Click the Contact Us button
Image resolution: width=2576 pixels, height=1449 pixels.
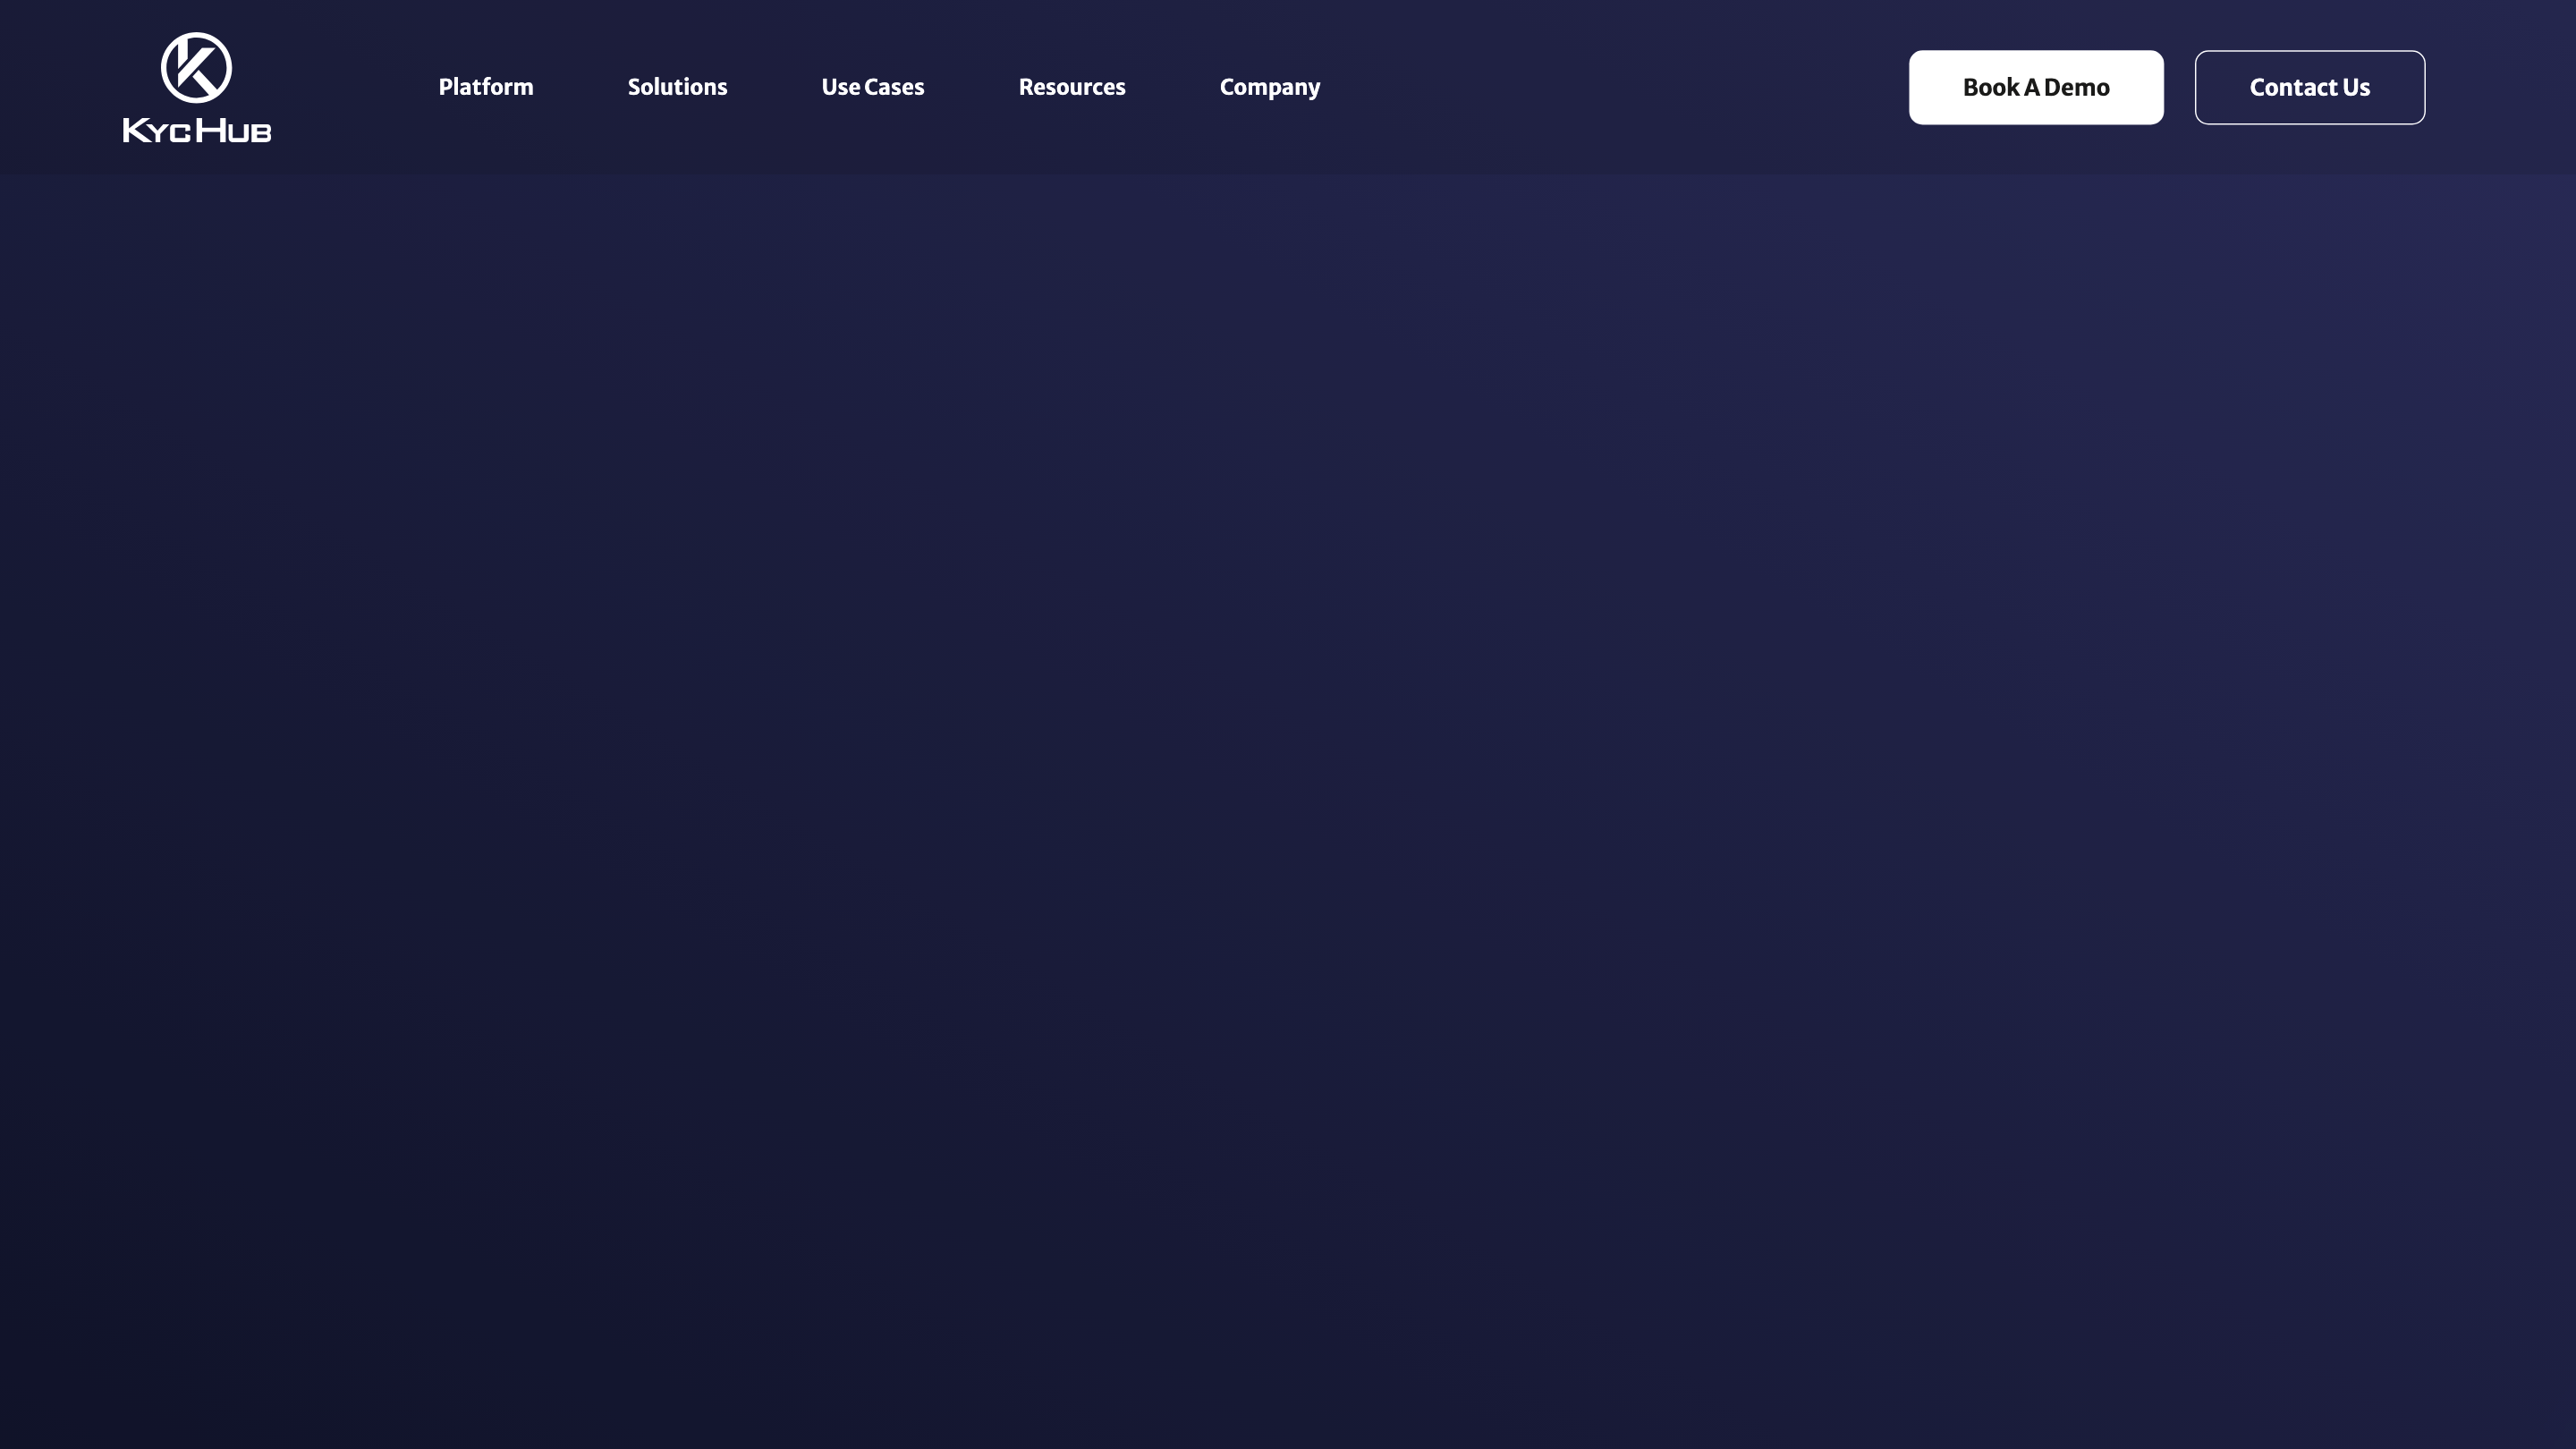[x=2310, y=87]
